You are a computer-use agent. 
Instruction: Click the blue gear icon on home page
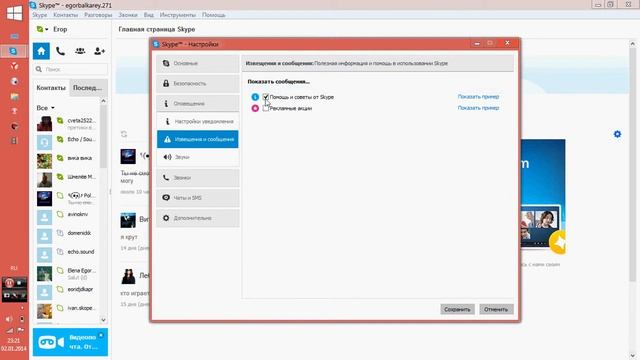pos(617,134)
